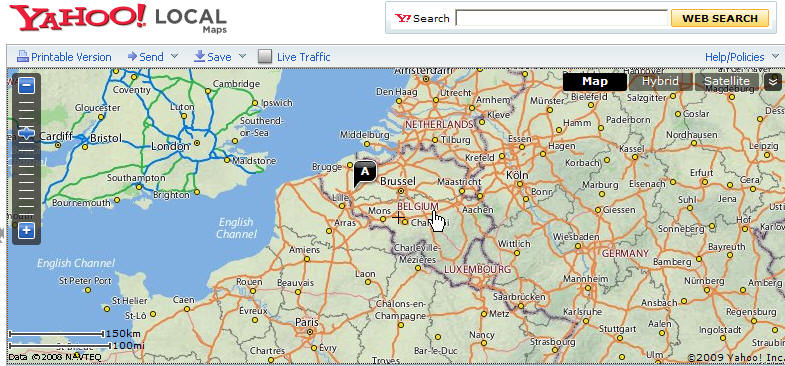Click the WEB SEARCH button
785x366 pixels.
click(720, 19)
